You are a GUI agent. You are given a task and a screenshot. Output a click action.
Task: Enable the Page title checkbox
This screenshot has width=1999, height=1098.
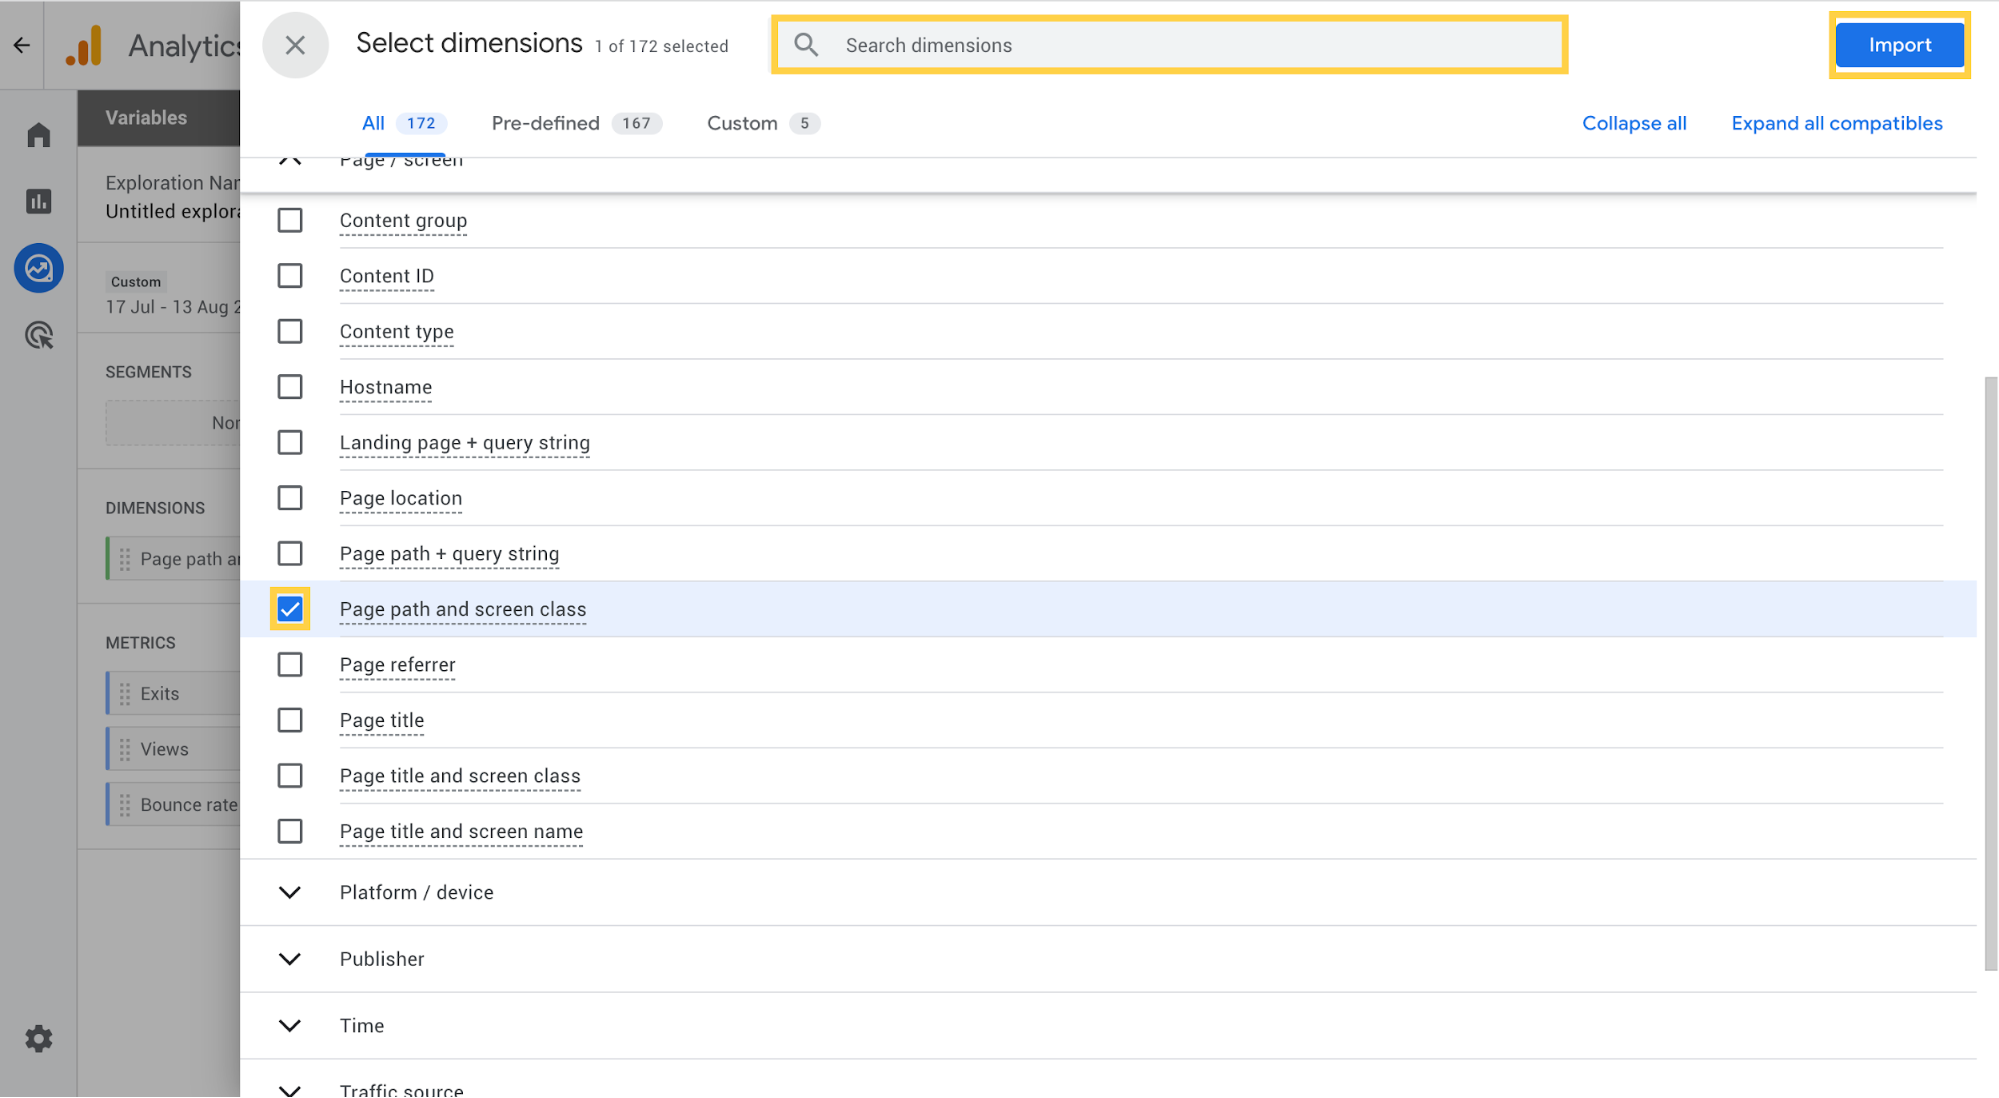(x=290, y=719)
